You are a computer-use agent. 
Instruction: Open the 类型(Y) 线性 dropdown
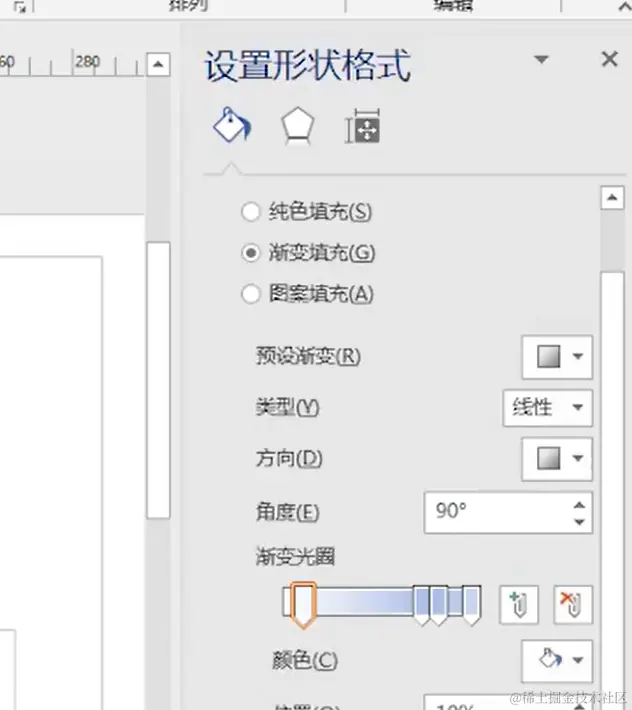(547, 408)
